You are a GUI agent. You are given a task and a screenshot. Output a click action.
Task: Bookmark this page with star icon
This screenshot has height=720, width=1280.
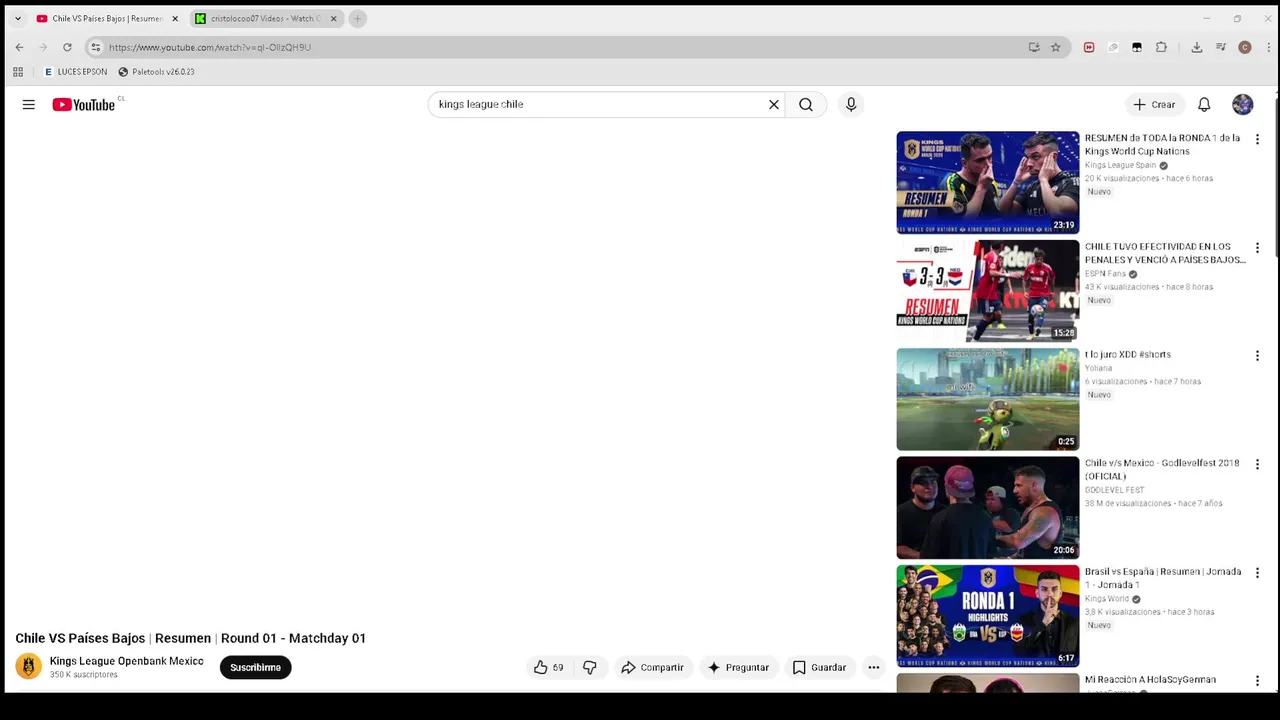[x=1055, y=47]
